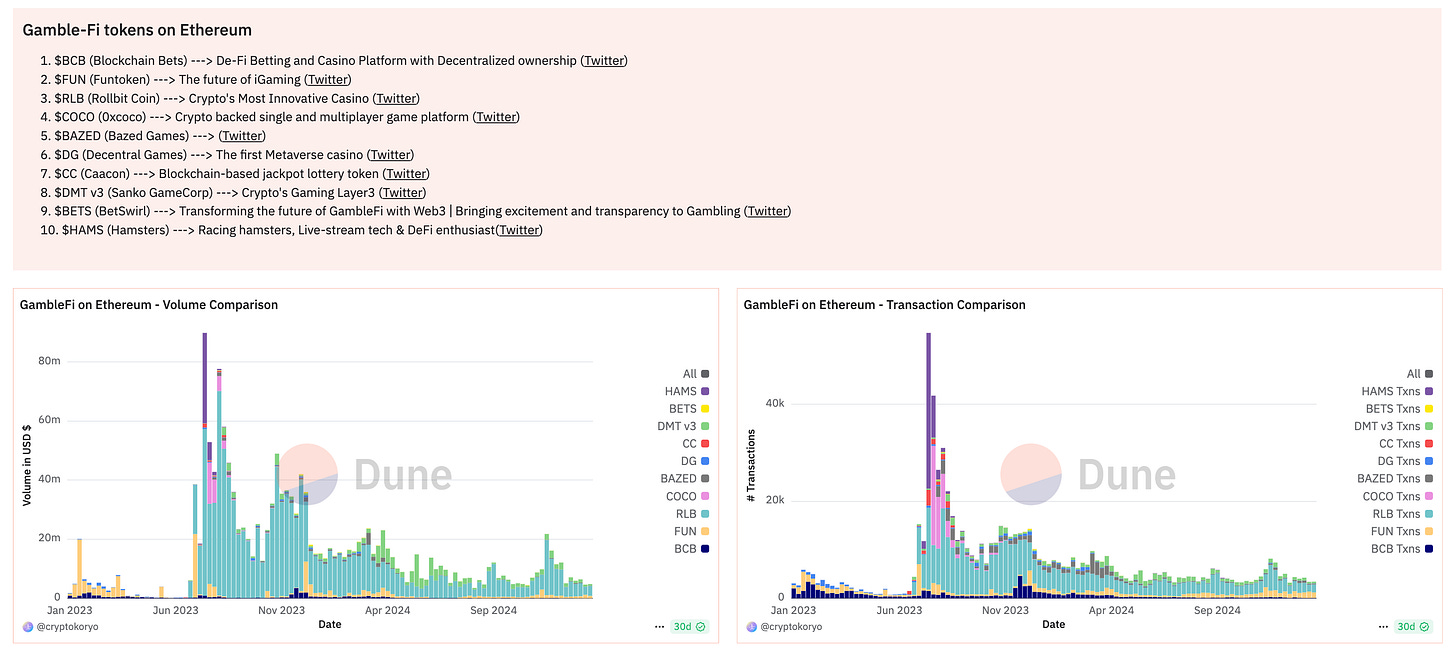Toggle All series in Transaction chart legend
The image size is (1456, 651).
[1421, 374]
